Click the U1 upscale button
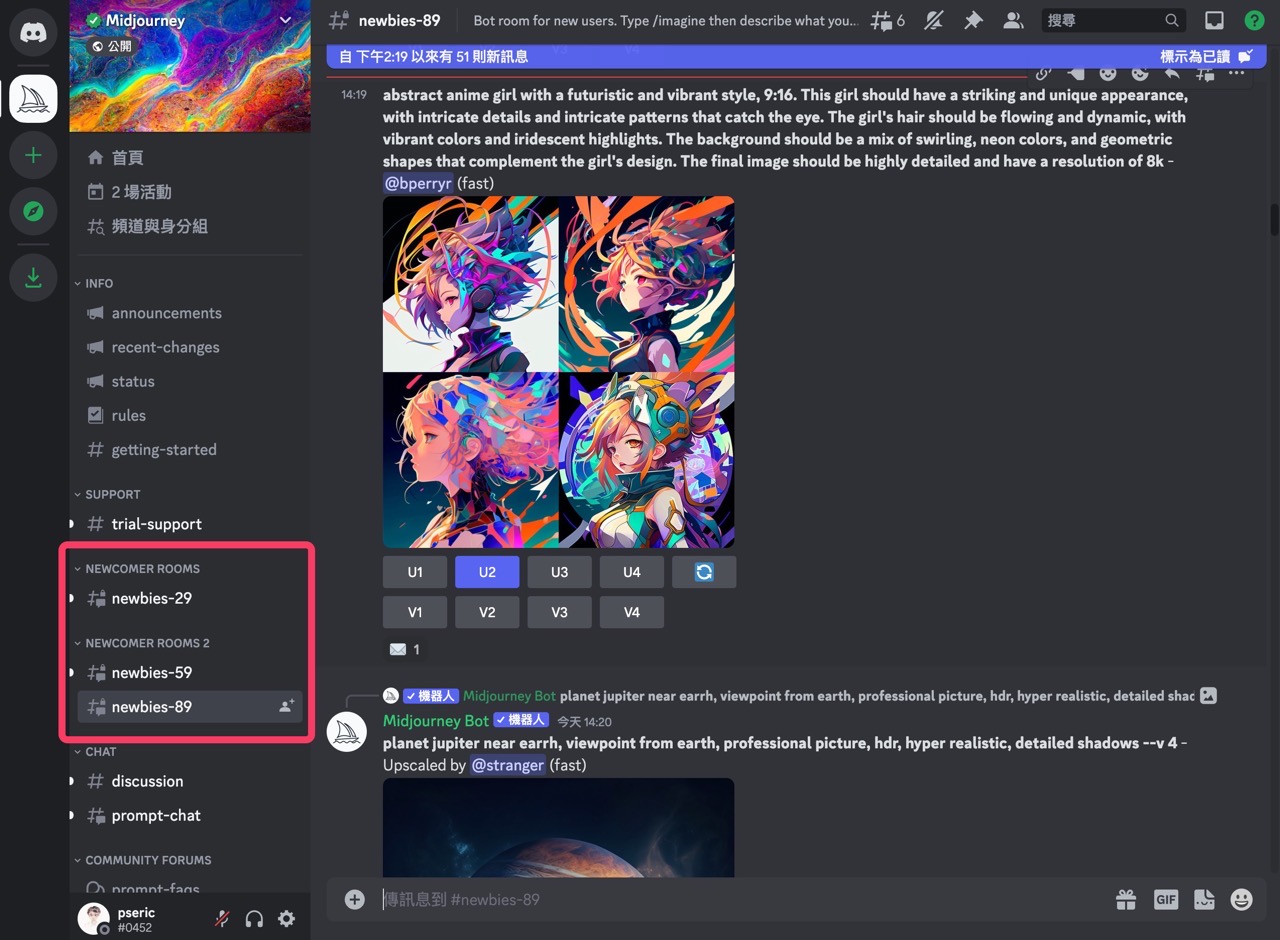Image resolution: width=1280 pixels, height=940 pixels. coord(415,572)
